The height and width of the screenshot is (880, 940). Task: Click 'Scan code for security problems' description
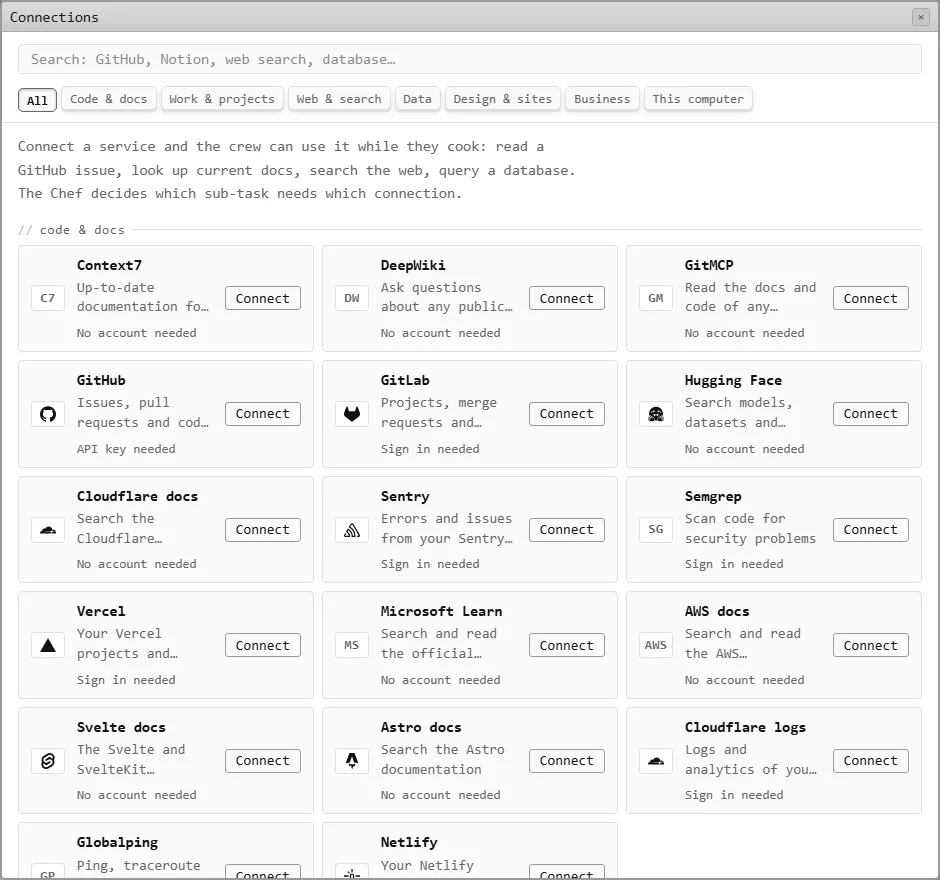(751, 528)
